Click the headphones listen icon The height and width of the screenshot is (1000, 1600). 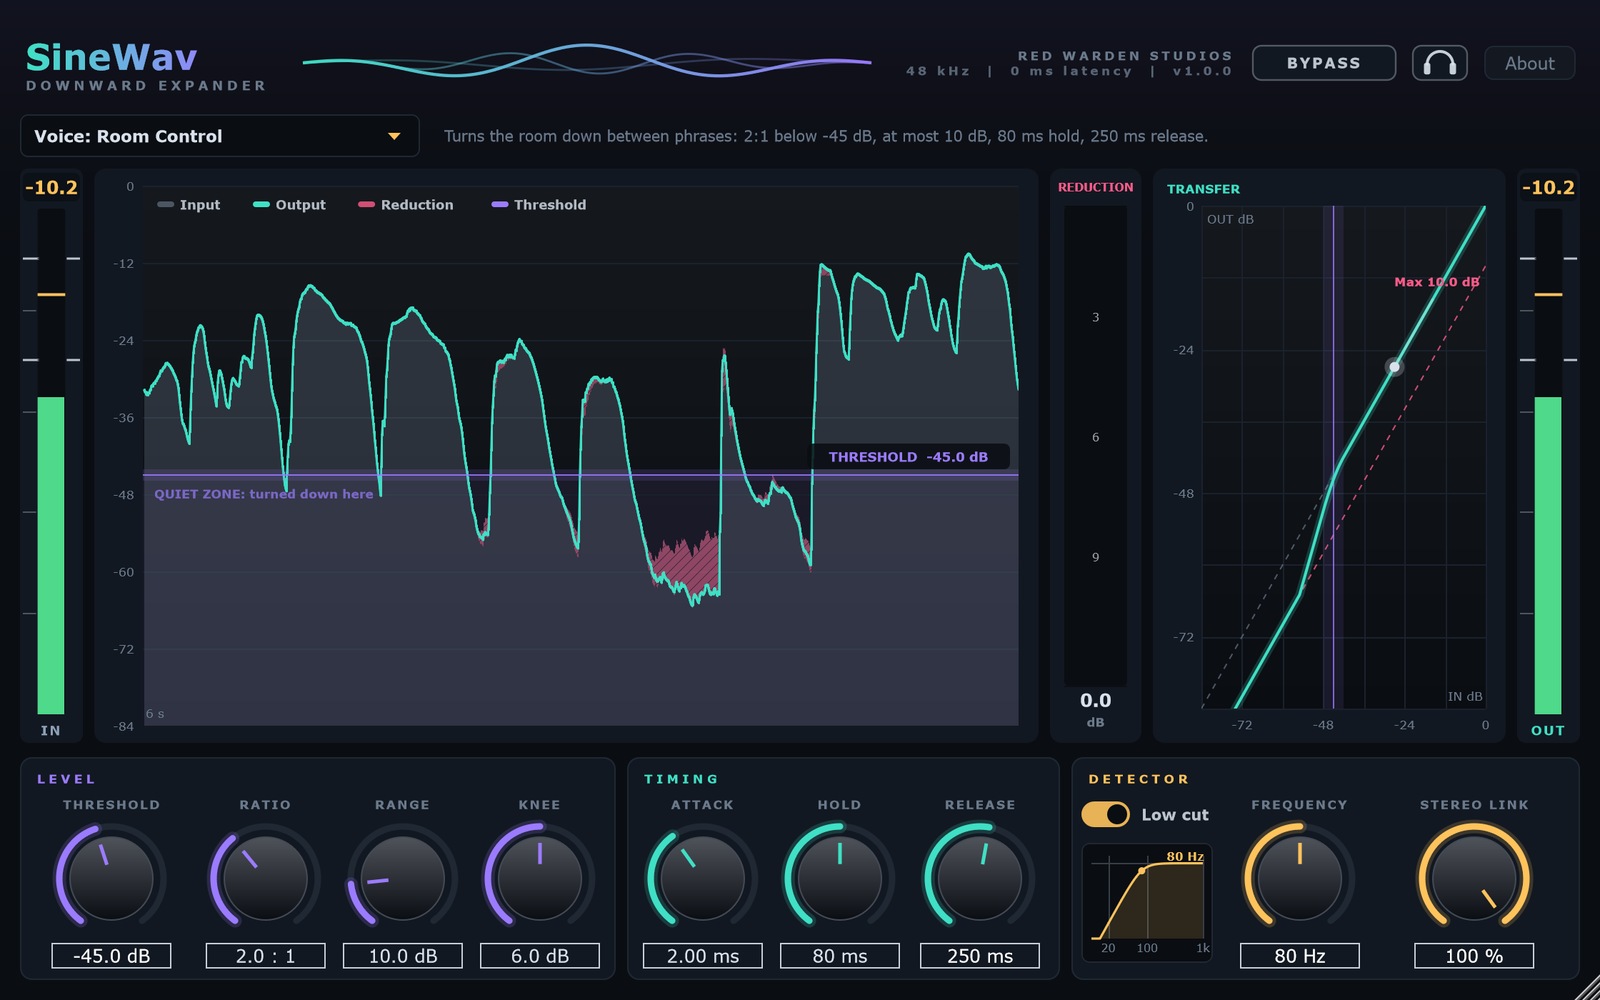click(1439, 63)
